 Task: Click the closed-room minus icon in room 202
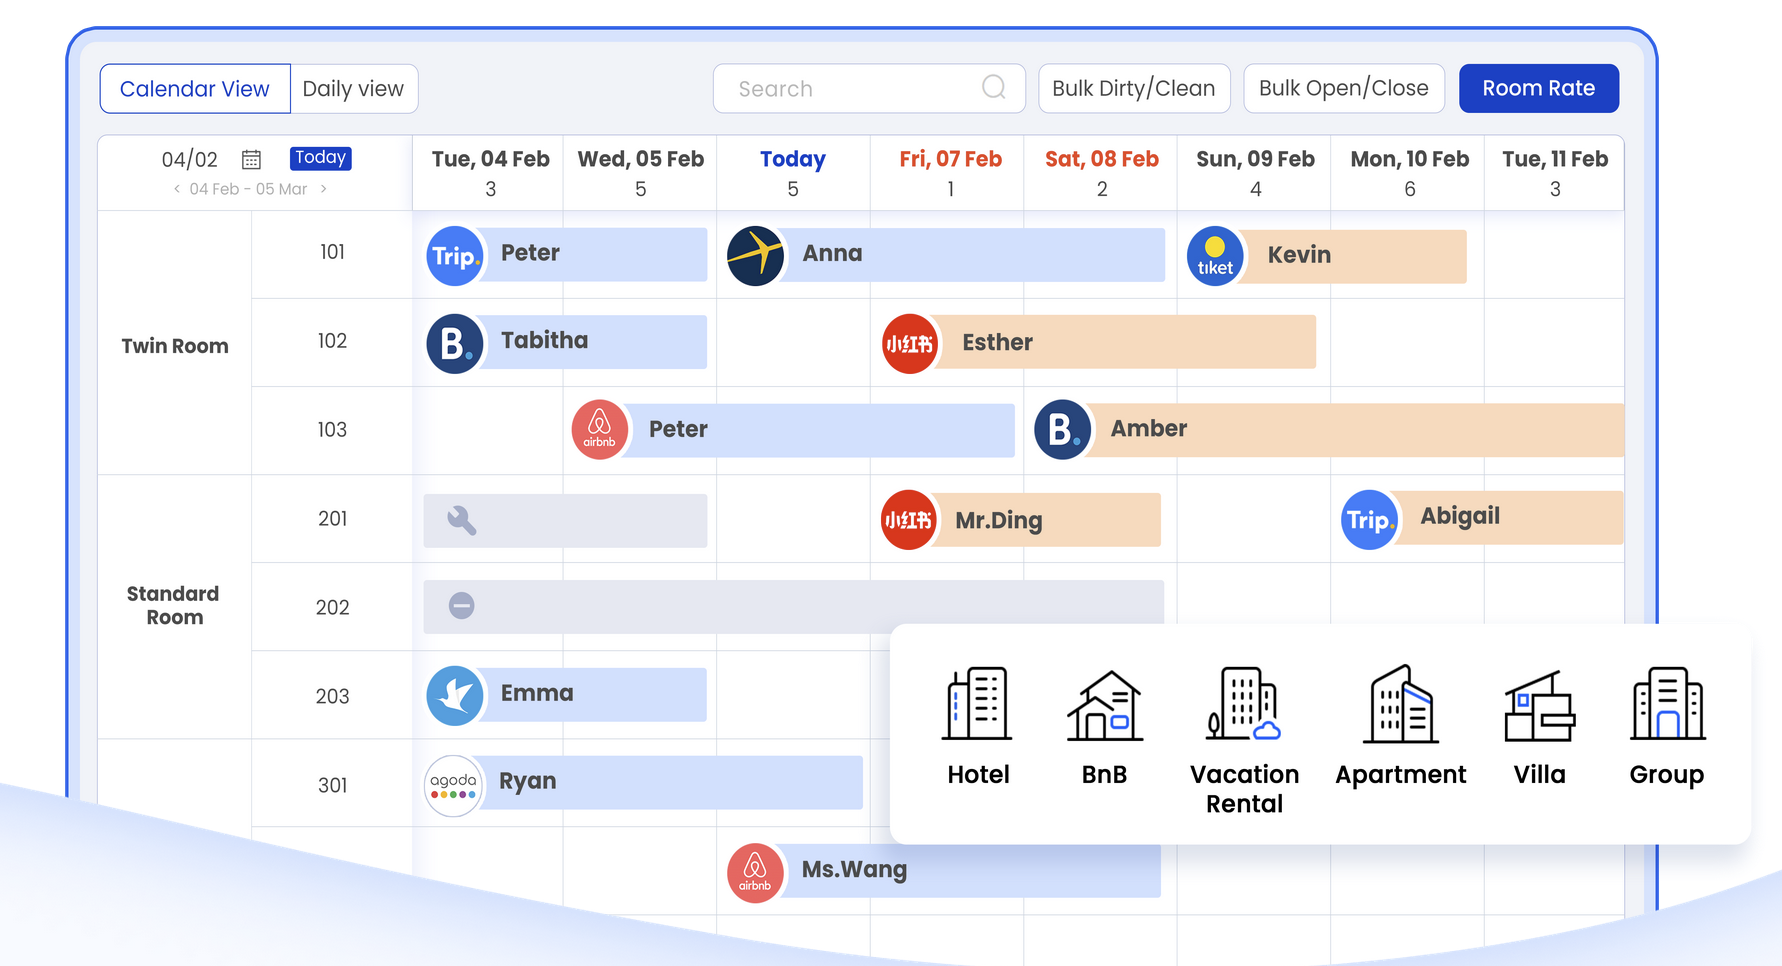click(x=461, y=606)
